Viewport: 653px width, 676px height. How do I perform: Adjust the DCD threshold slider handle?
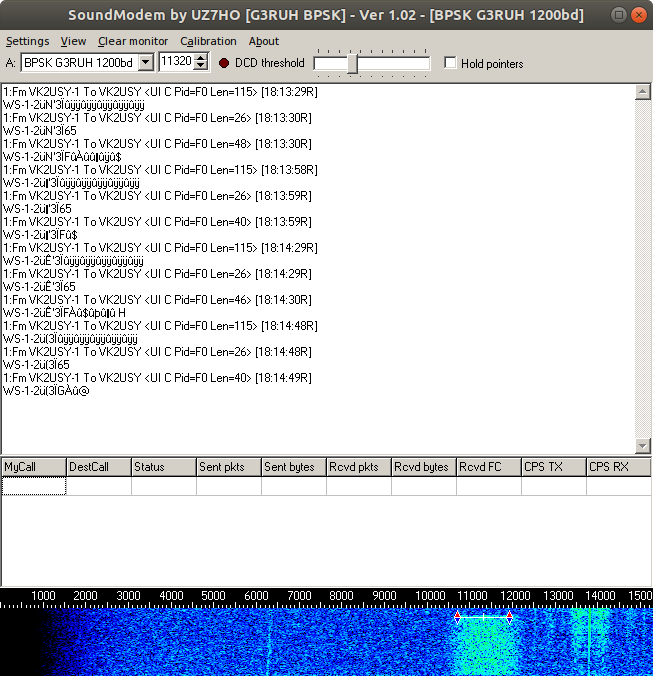(x=352, y=63)
